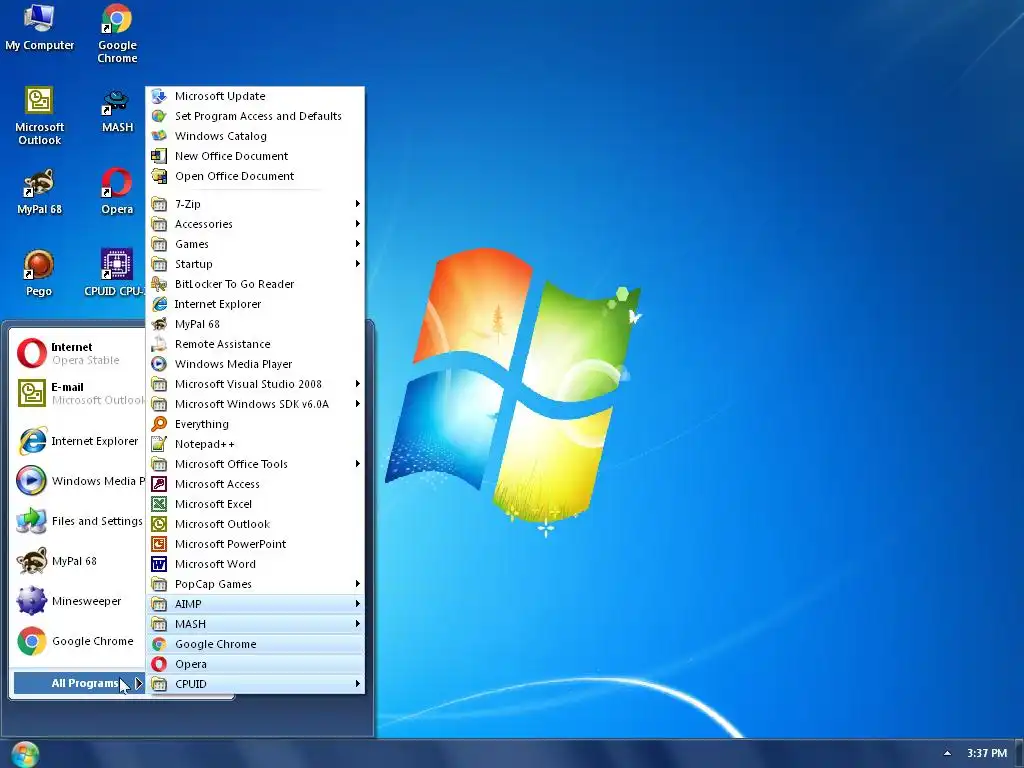Open Windows Media Player in Start left pane
The image size is (1024, 768).
pos(79,481)
